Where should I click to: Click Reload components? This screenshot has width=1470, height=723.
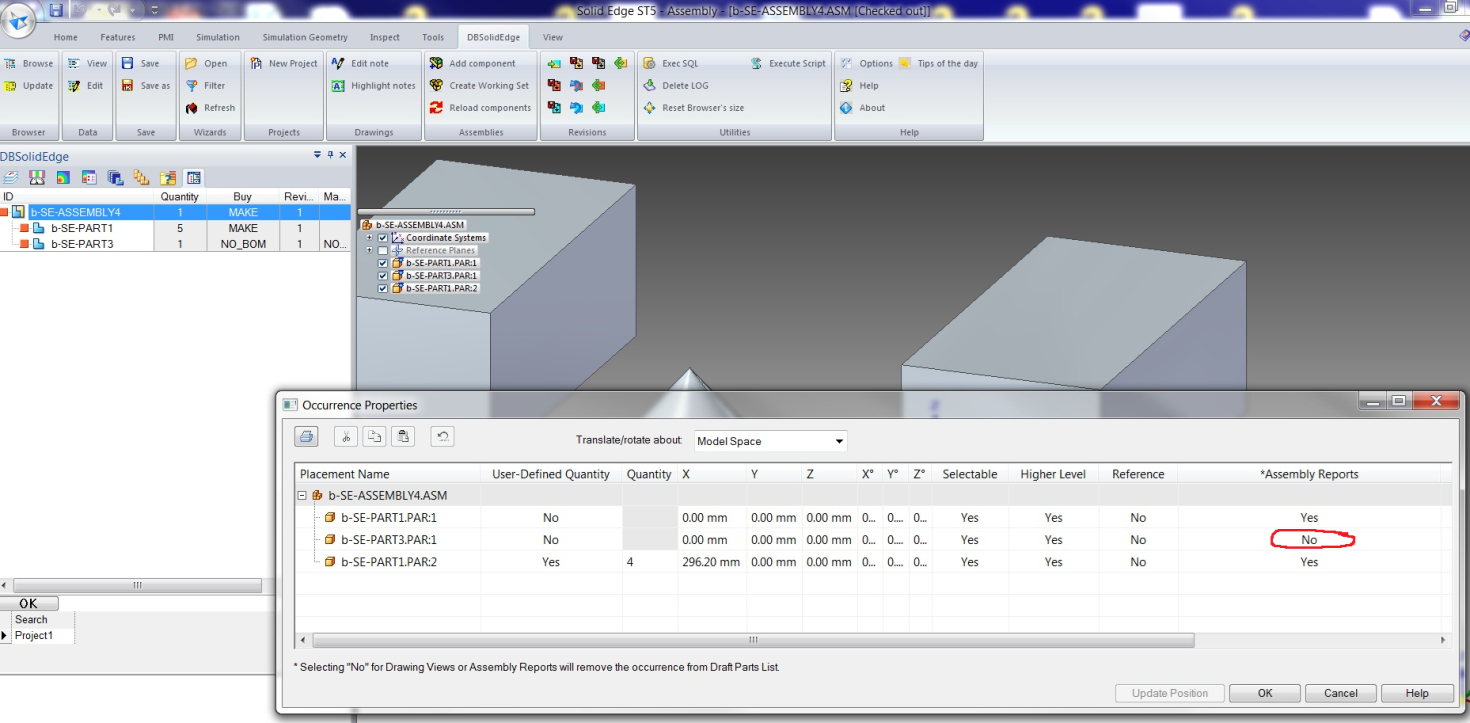(x=481, y=108)
